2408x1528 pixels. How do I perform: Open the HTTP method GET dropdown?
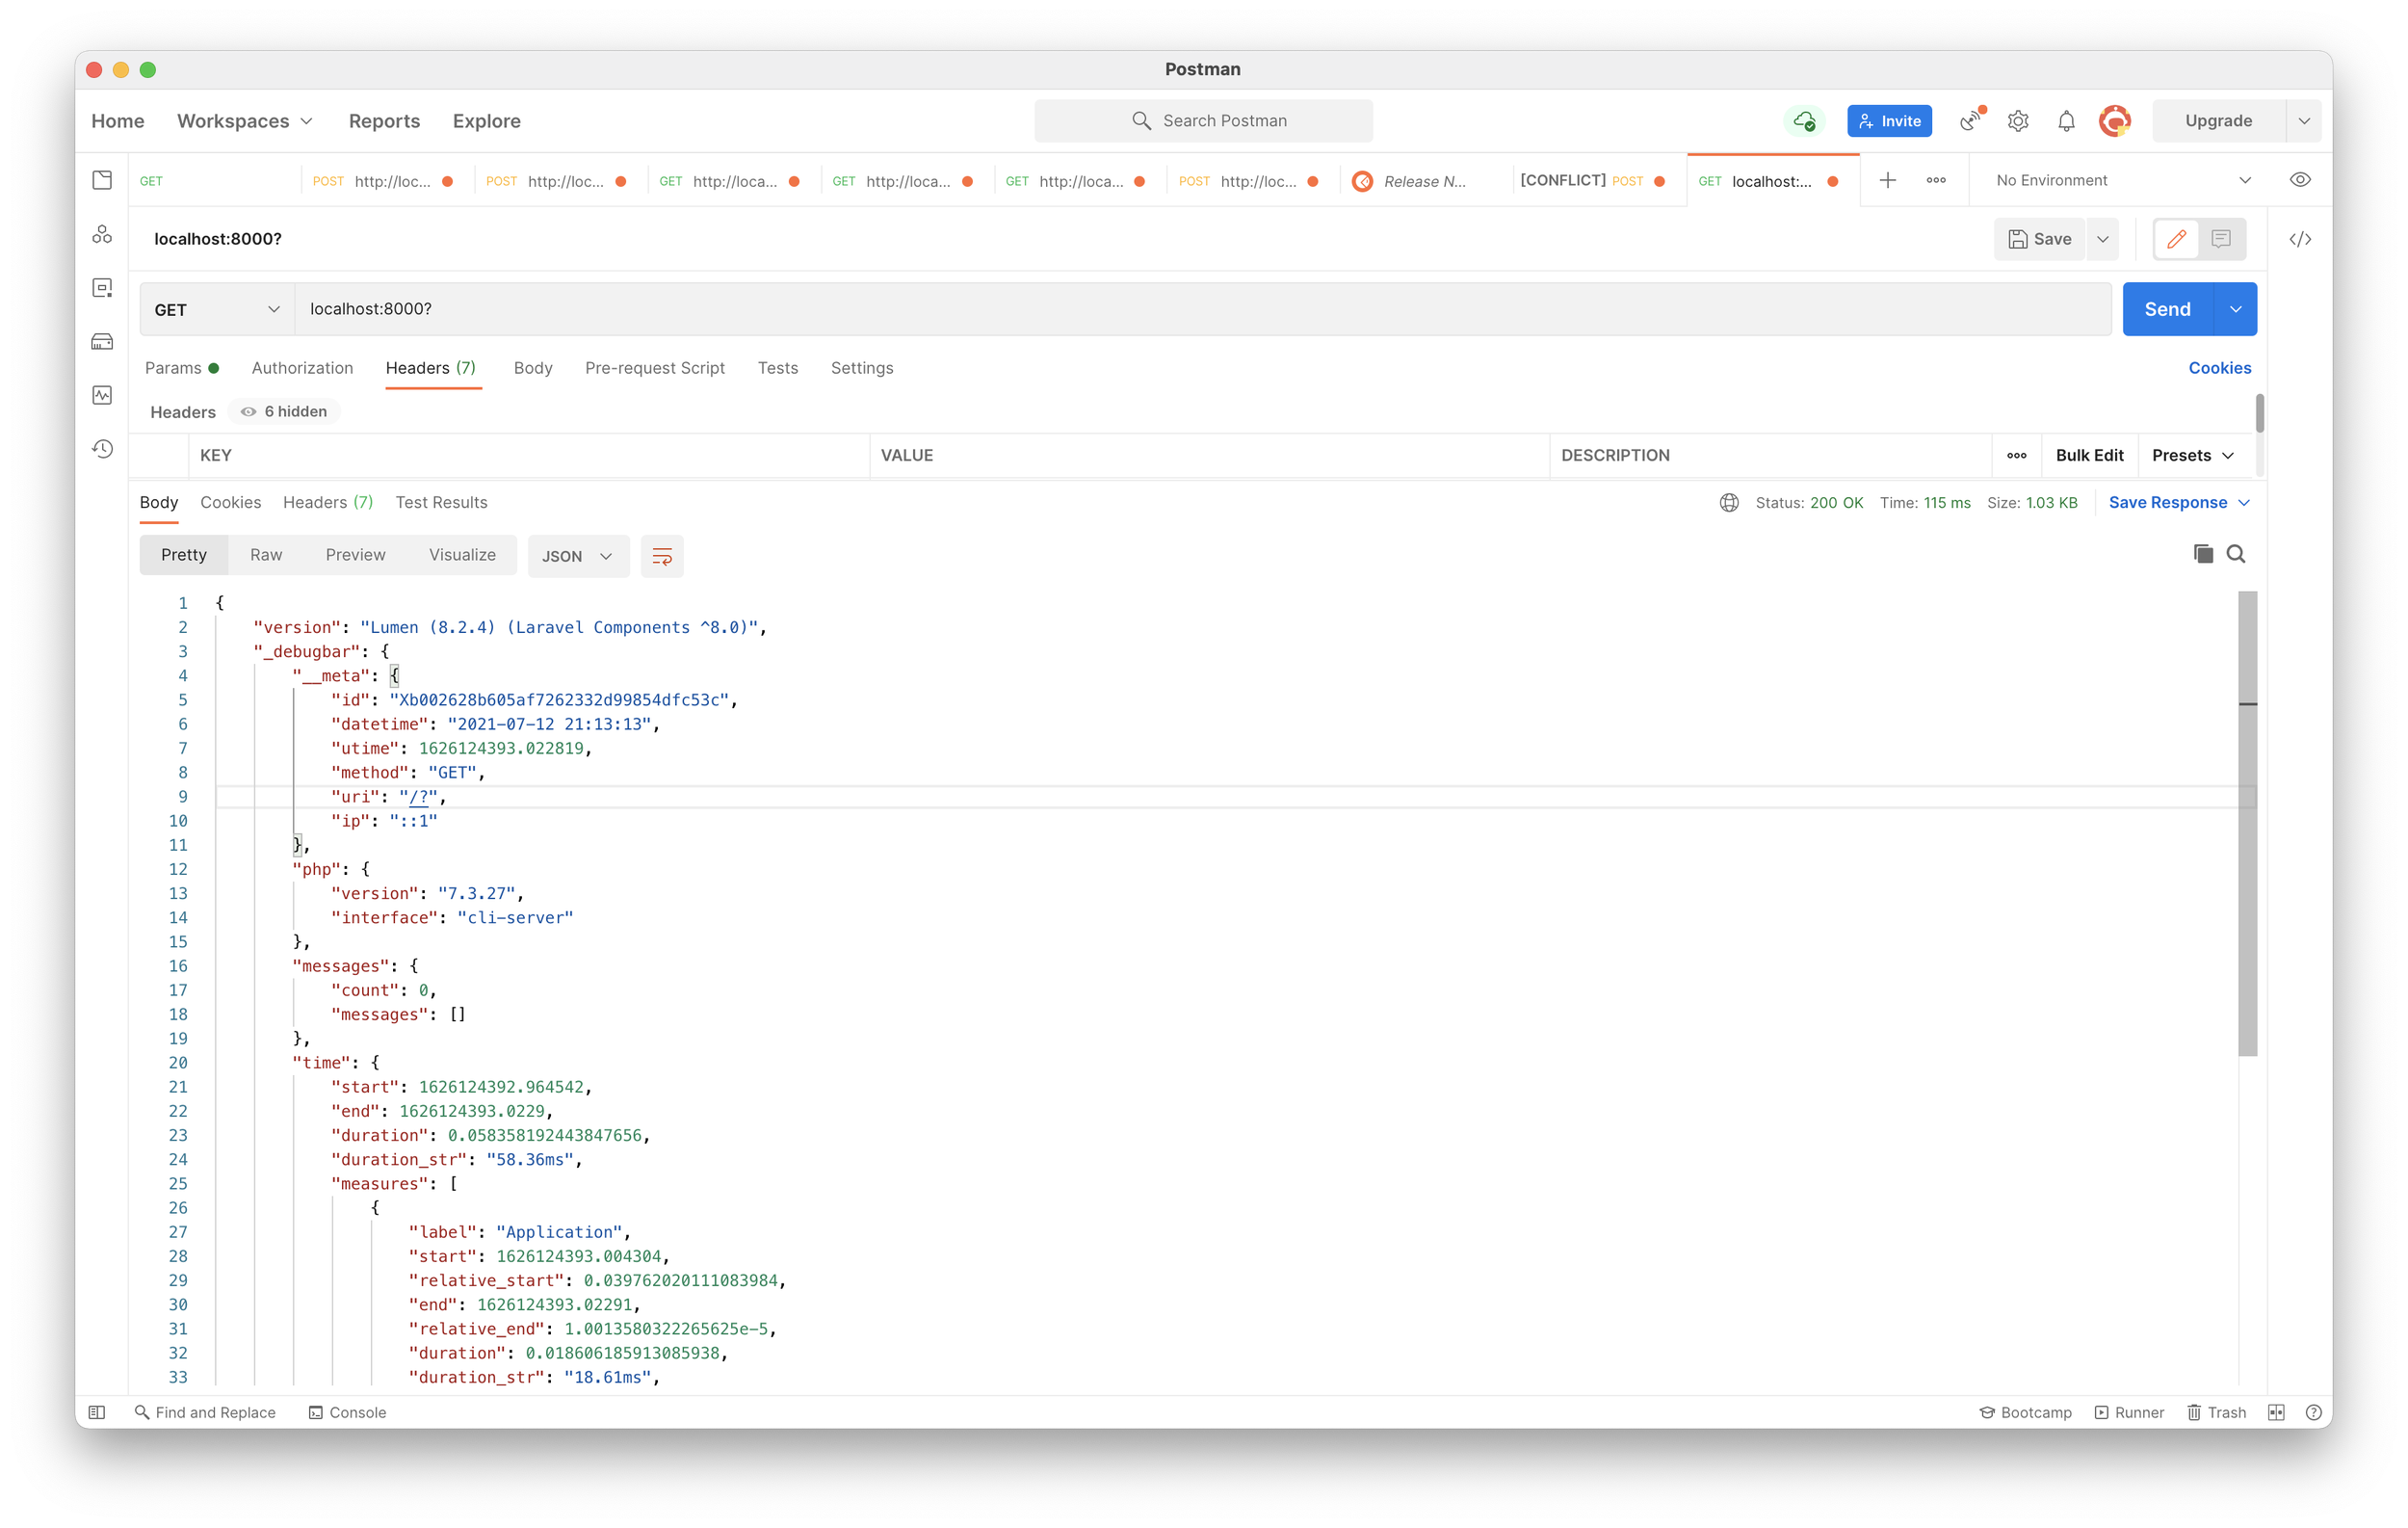click(x=217, y=309)
